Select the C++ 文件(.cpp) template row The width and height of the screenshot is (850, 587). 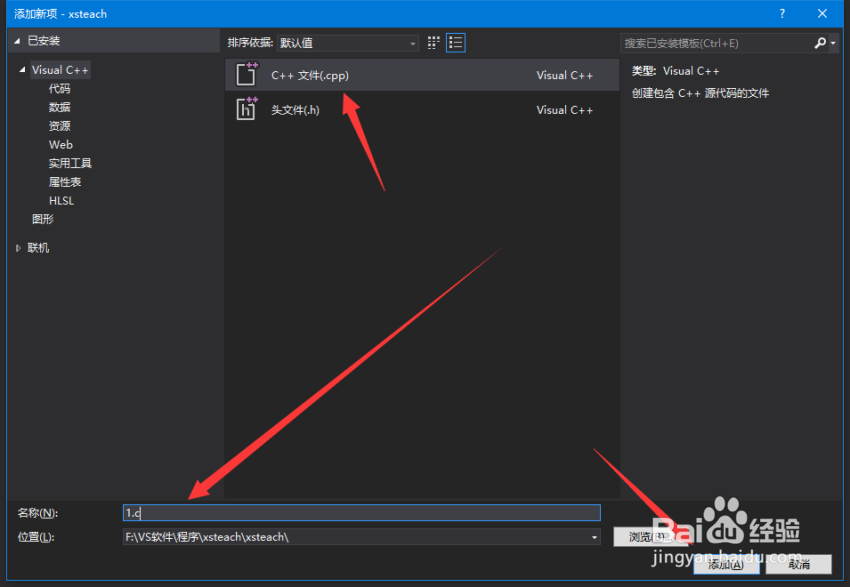(x=422, y=75)
